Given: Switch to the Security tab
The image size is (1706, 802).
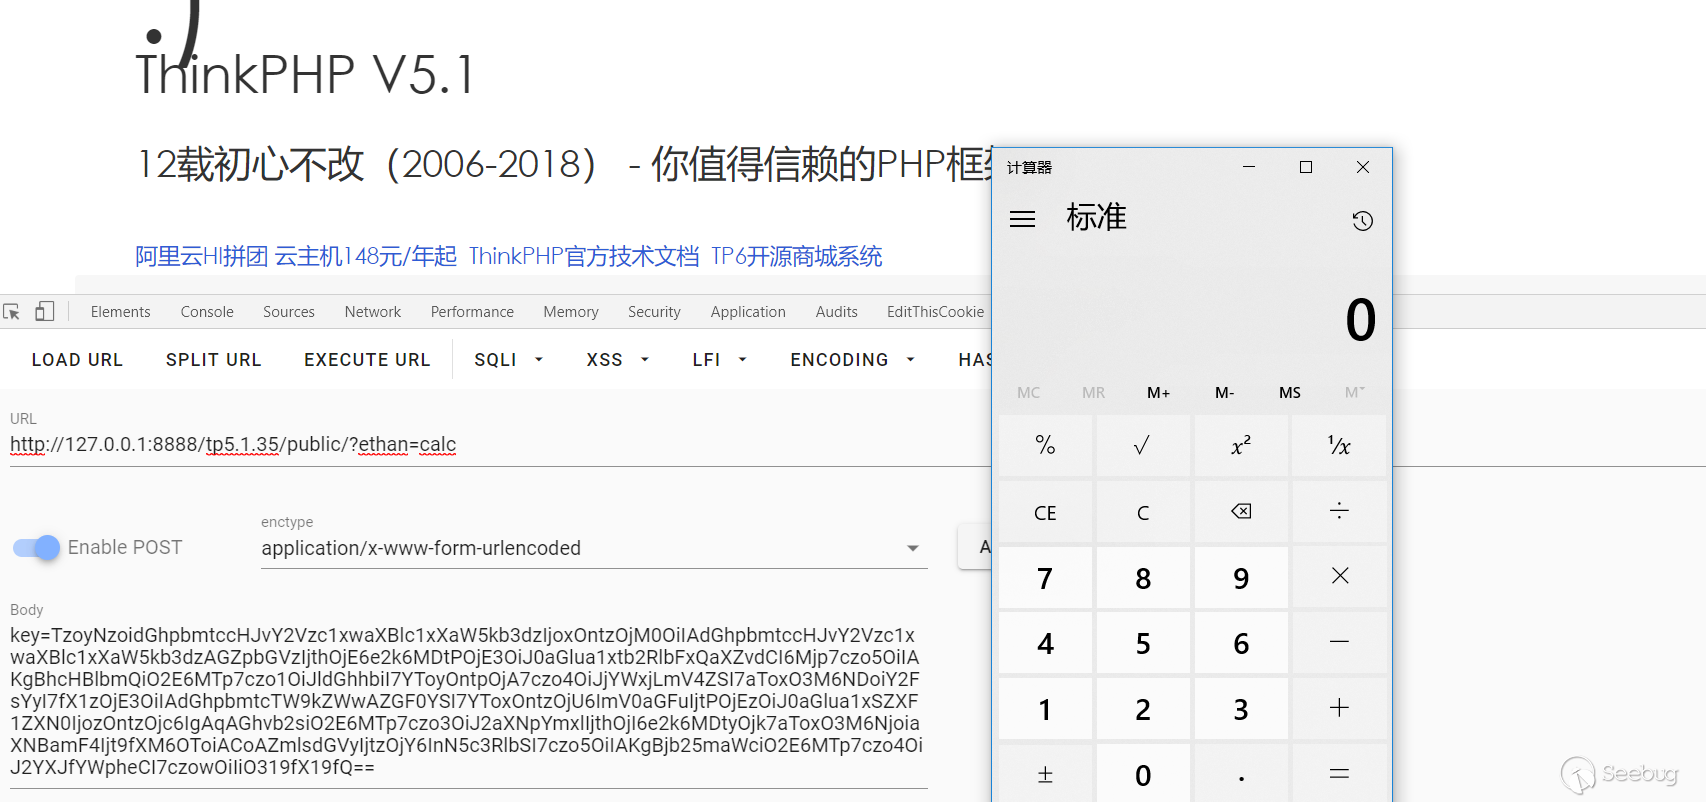Looking at the screenshot, I should pos(654,312).
